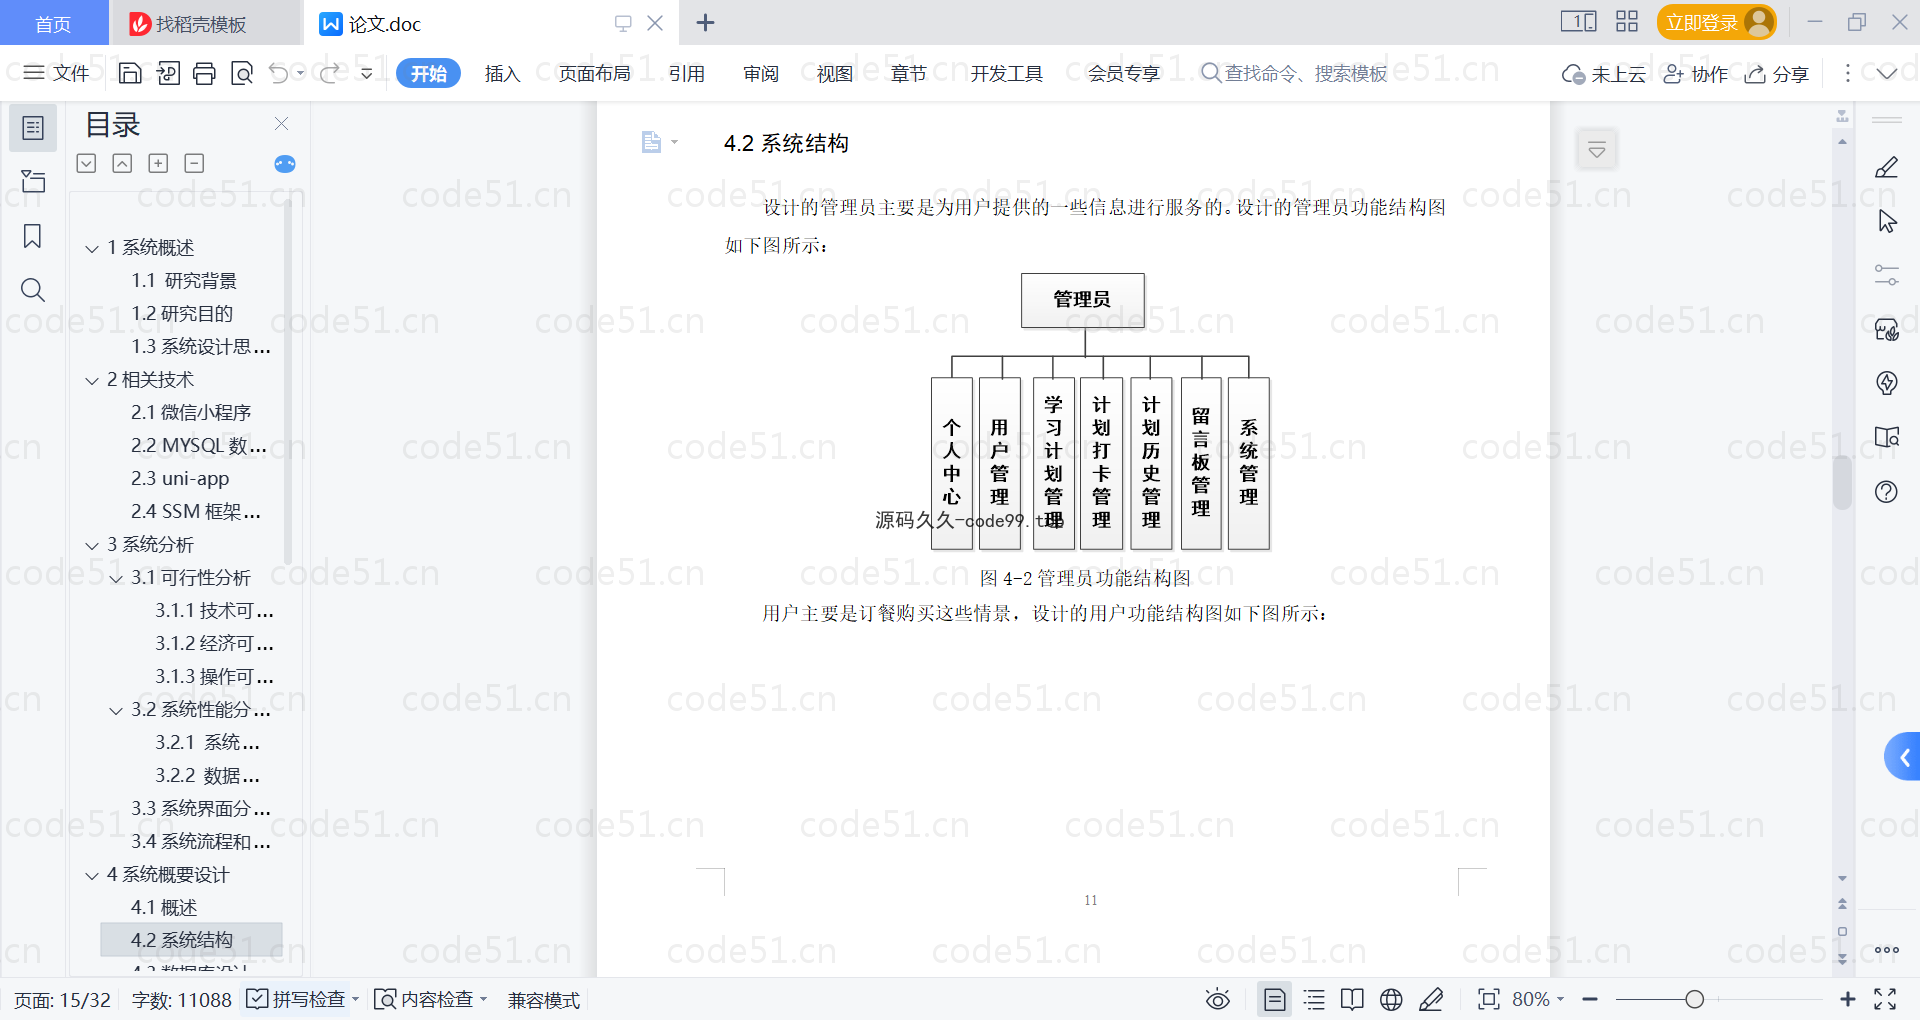Select the pen edit tool in right sidebar
This screenshot has width=1920, height=1020.
click(x=1886, y=167)
